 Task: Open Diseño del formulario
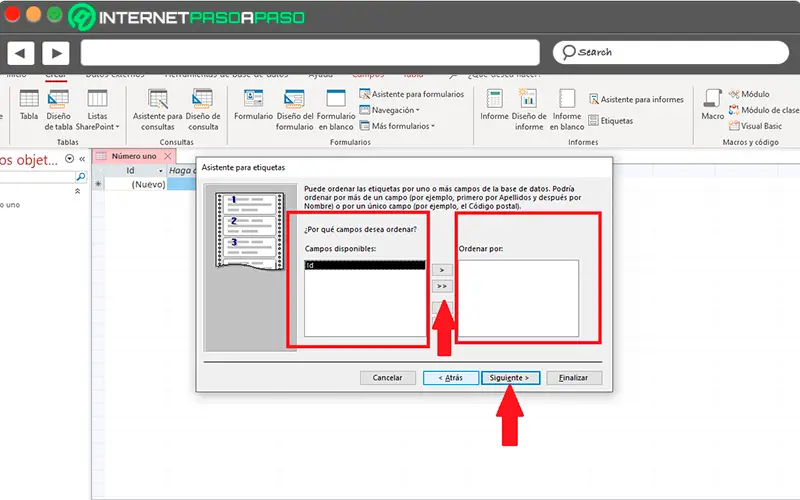click(x=295, y=110)
